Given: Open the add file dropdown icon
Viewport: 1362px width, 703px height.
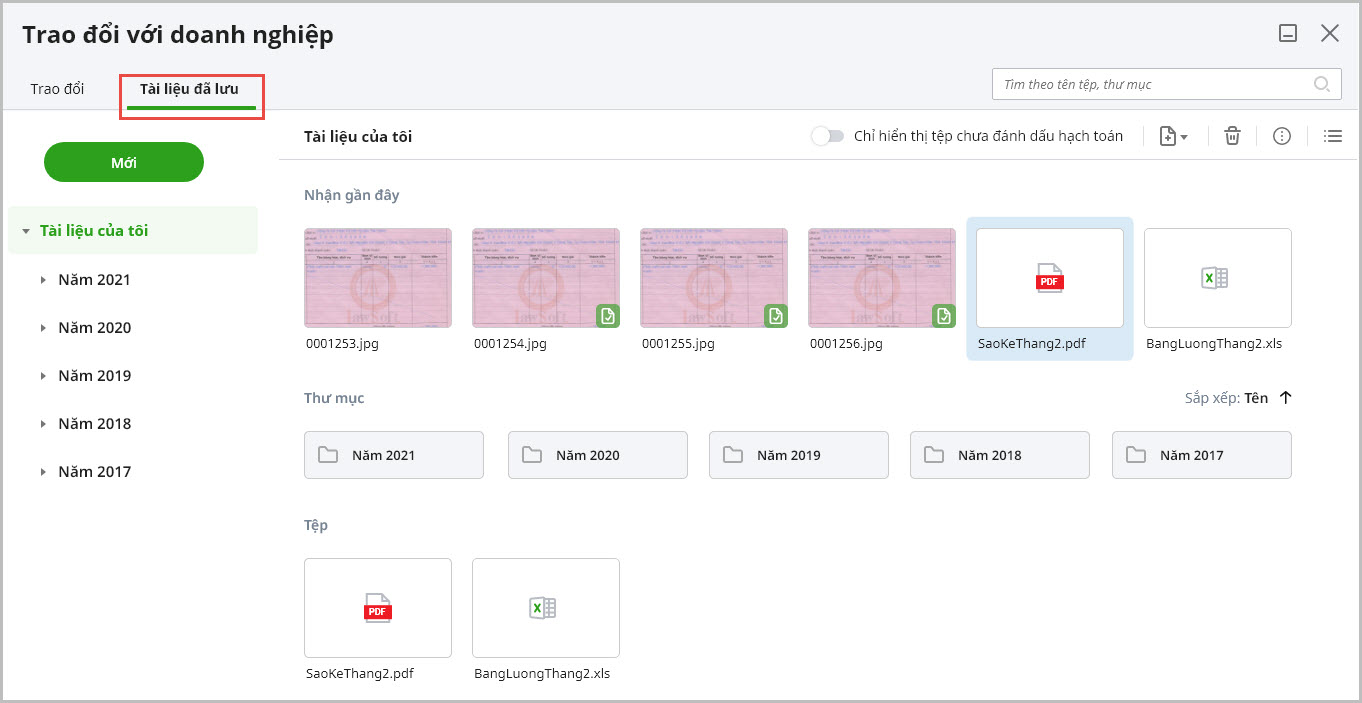Looking at the screenshot, I should 1172,136.
